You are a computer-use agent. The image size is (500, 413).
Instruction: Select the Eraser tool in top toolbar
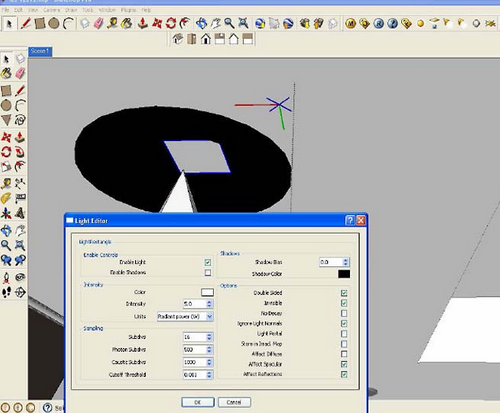pos(99,23)
